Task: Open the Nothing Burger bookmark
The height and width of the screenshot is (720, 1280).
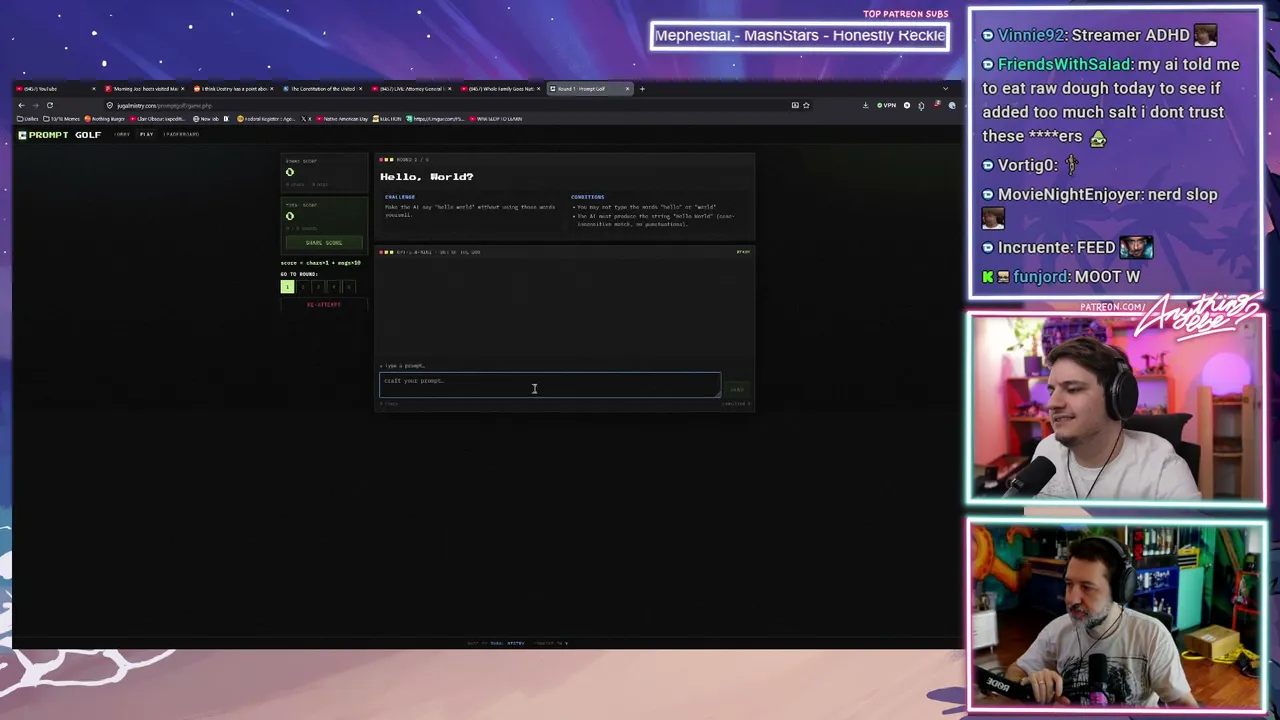Action: [104, 119]
